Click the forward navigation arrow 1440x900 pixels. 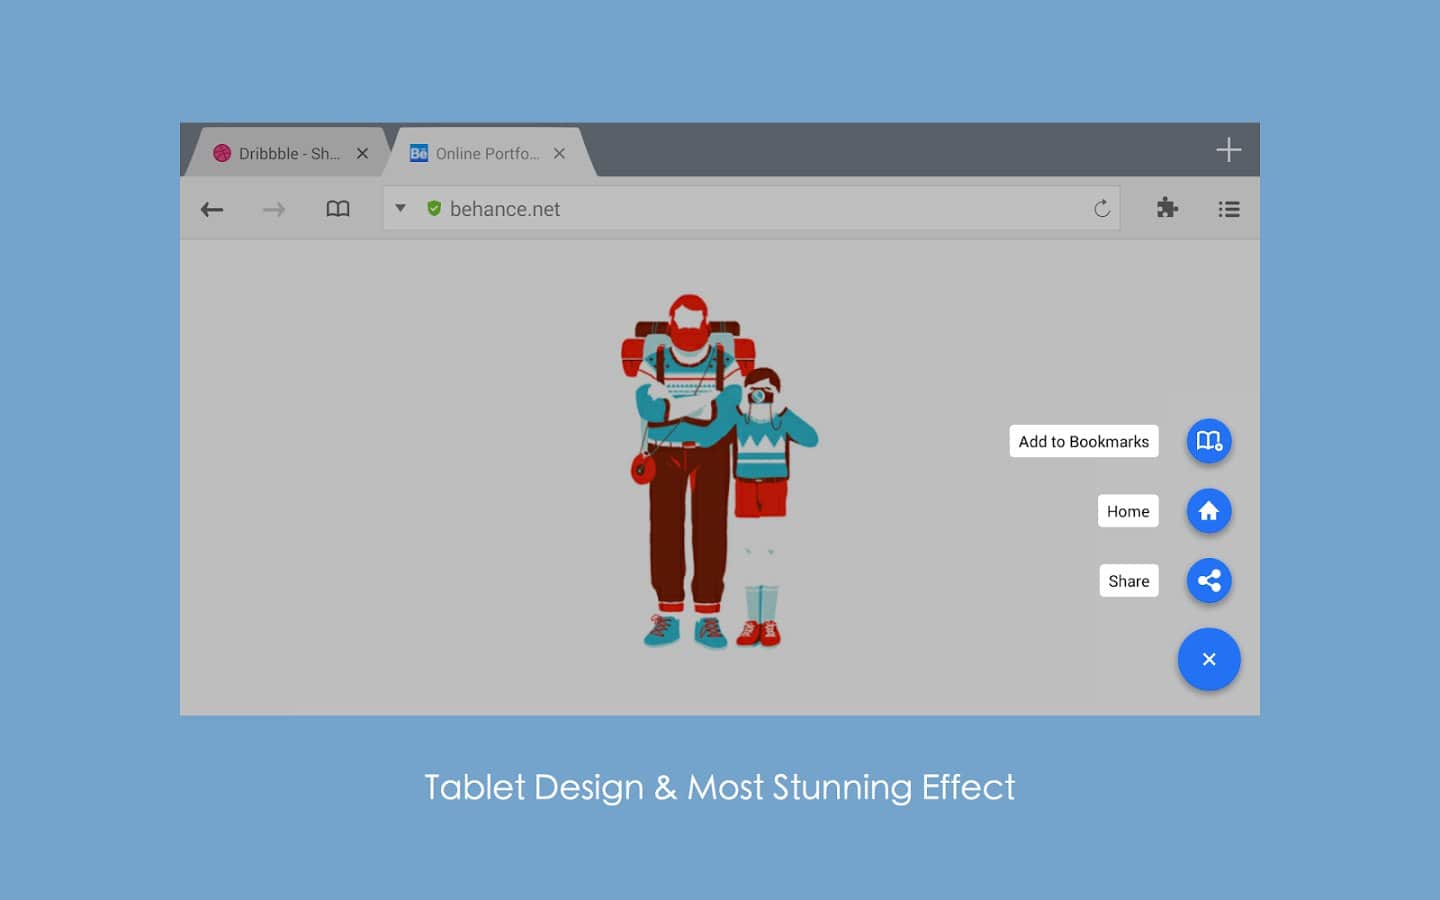pos(274,209)
